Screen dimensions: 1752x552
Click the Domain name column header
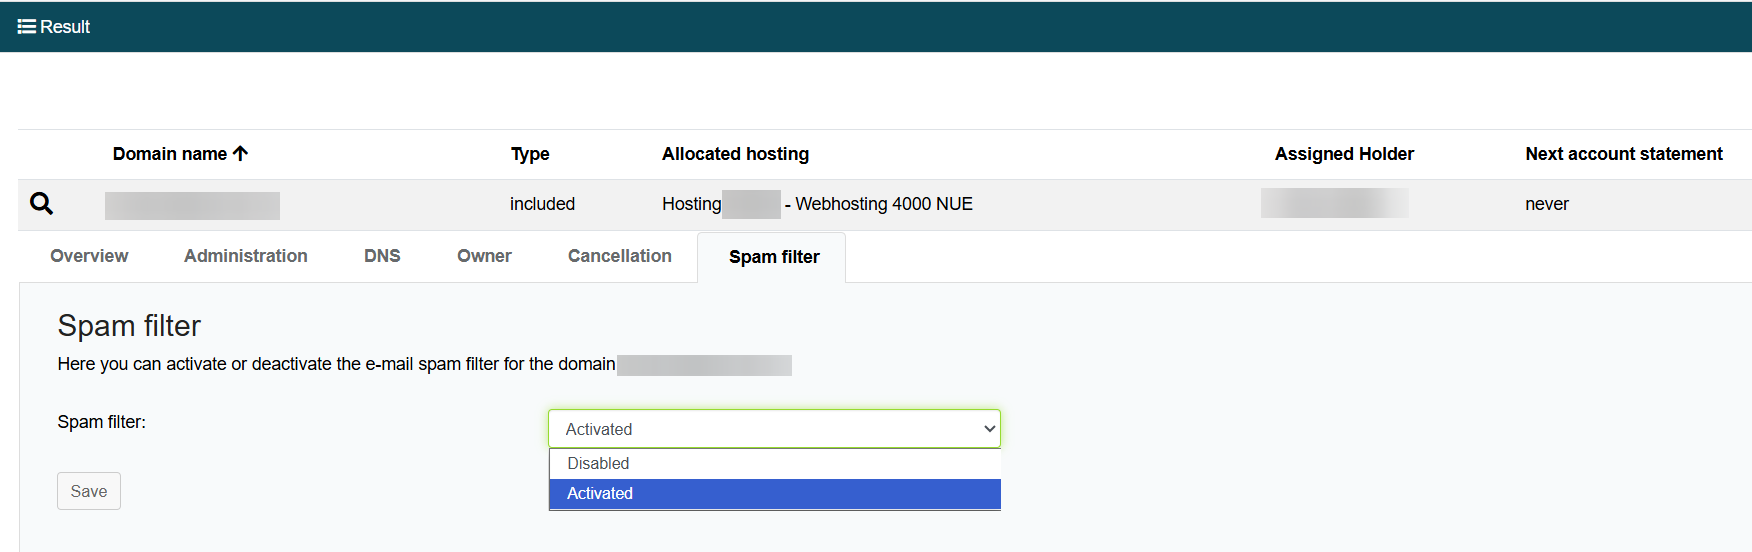point(170,154)
